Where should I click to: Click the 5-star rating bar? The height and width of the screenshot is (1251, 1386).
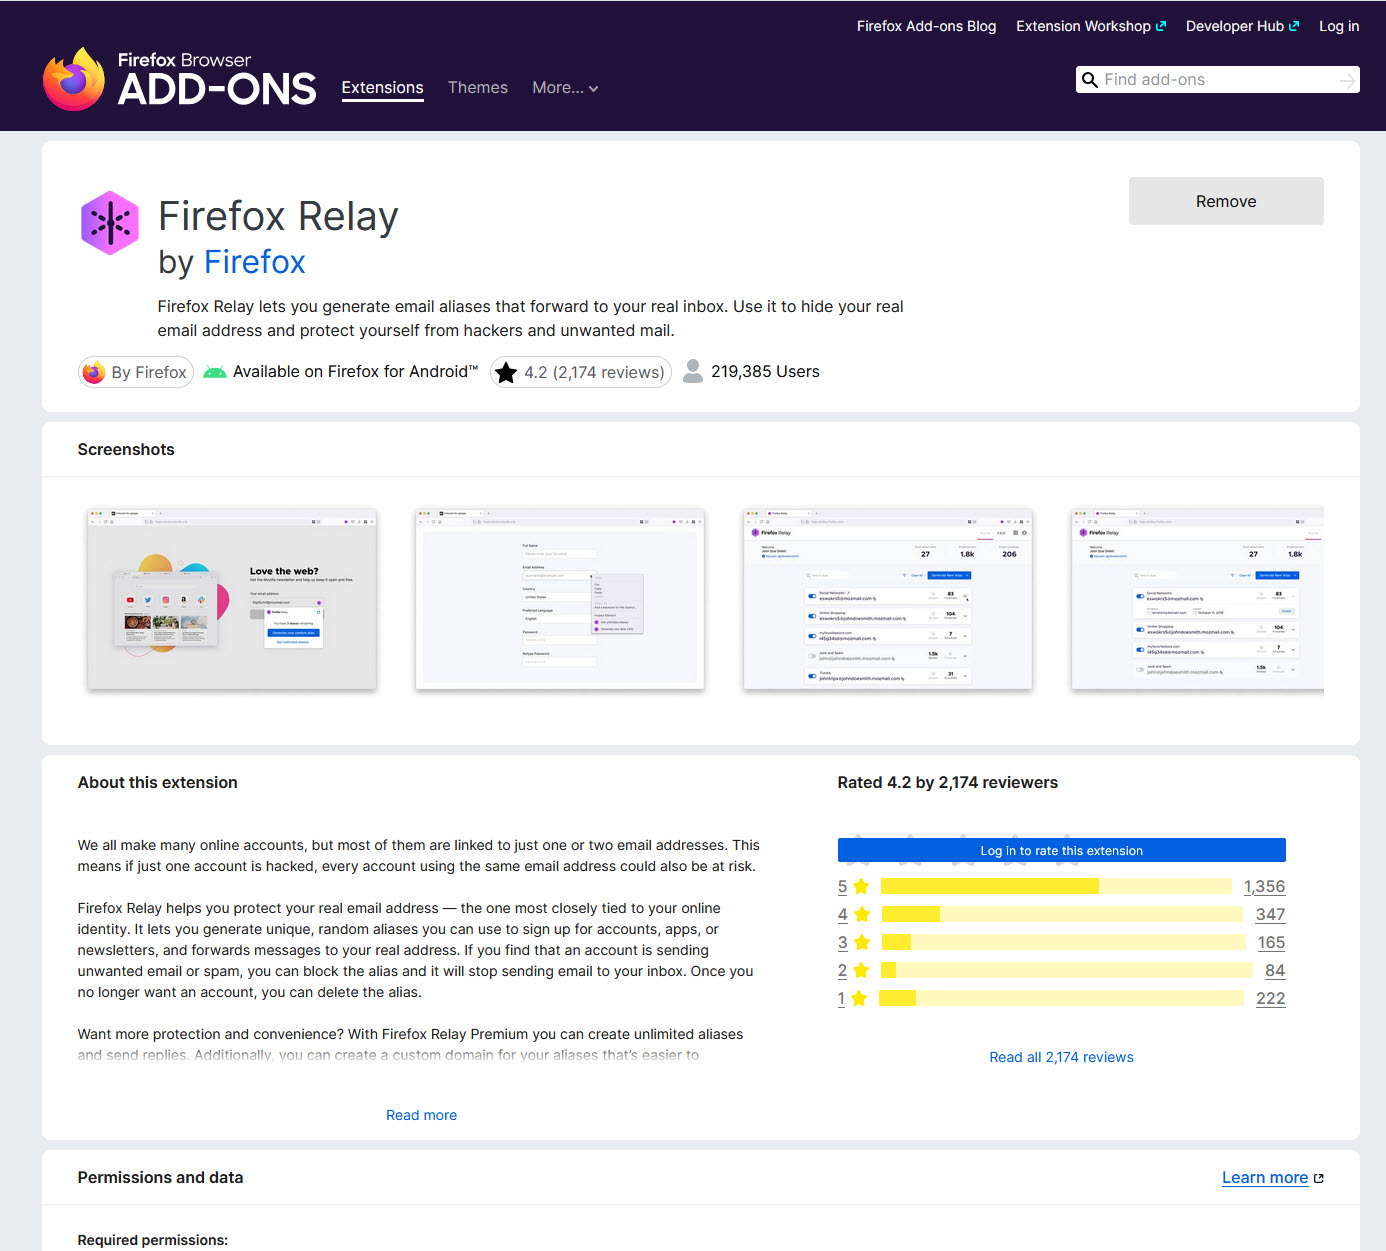coord(1056,886)
